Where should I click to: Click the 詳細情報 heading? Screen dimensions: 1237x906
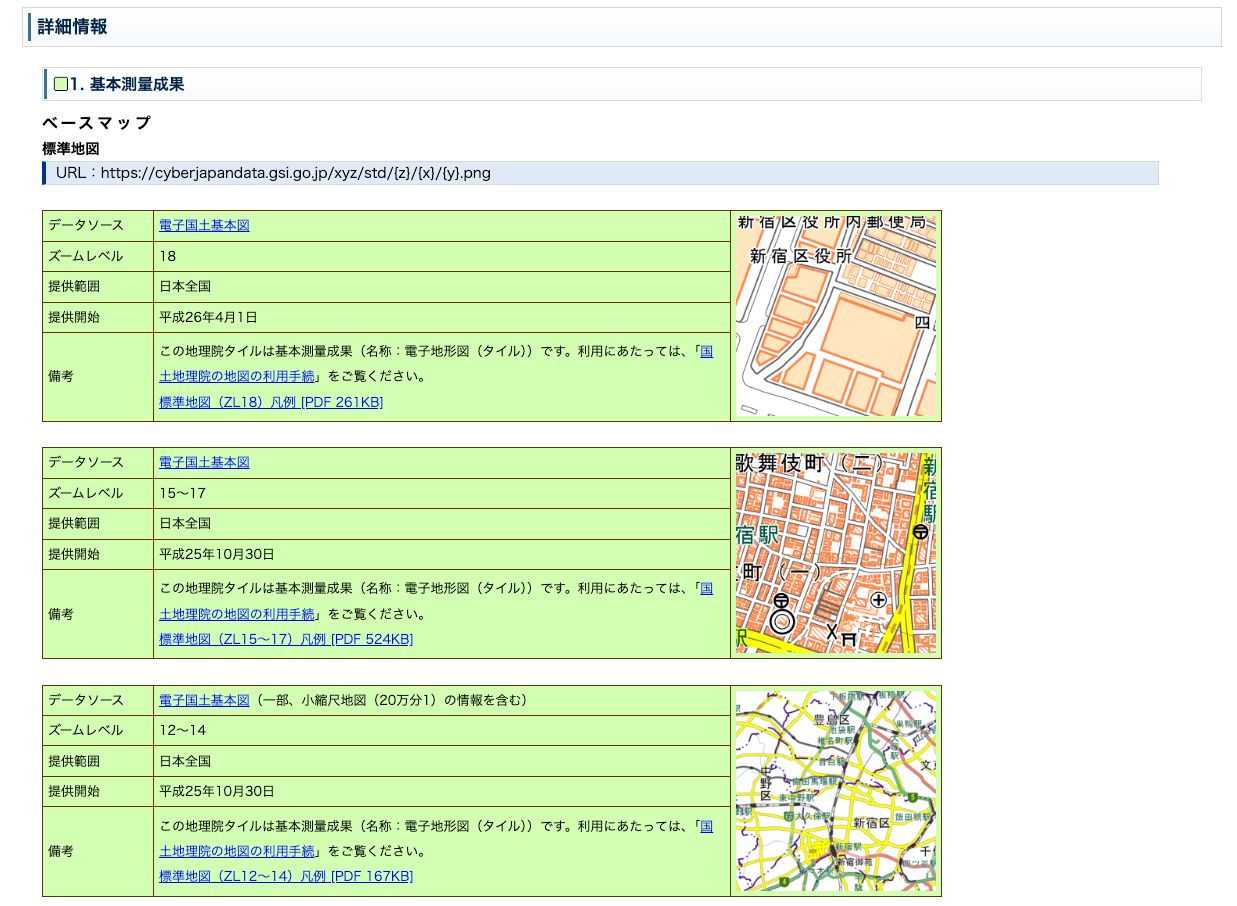[x=73, y=27]
